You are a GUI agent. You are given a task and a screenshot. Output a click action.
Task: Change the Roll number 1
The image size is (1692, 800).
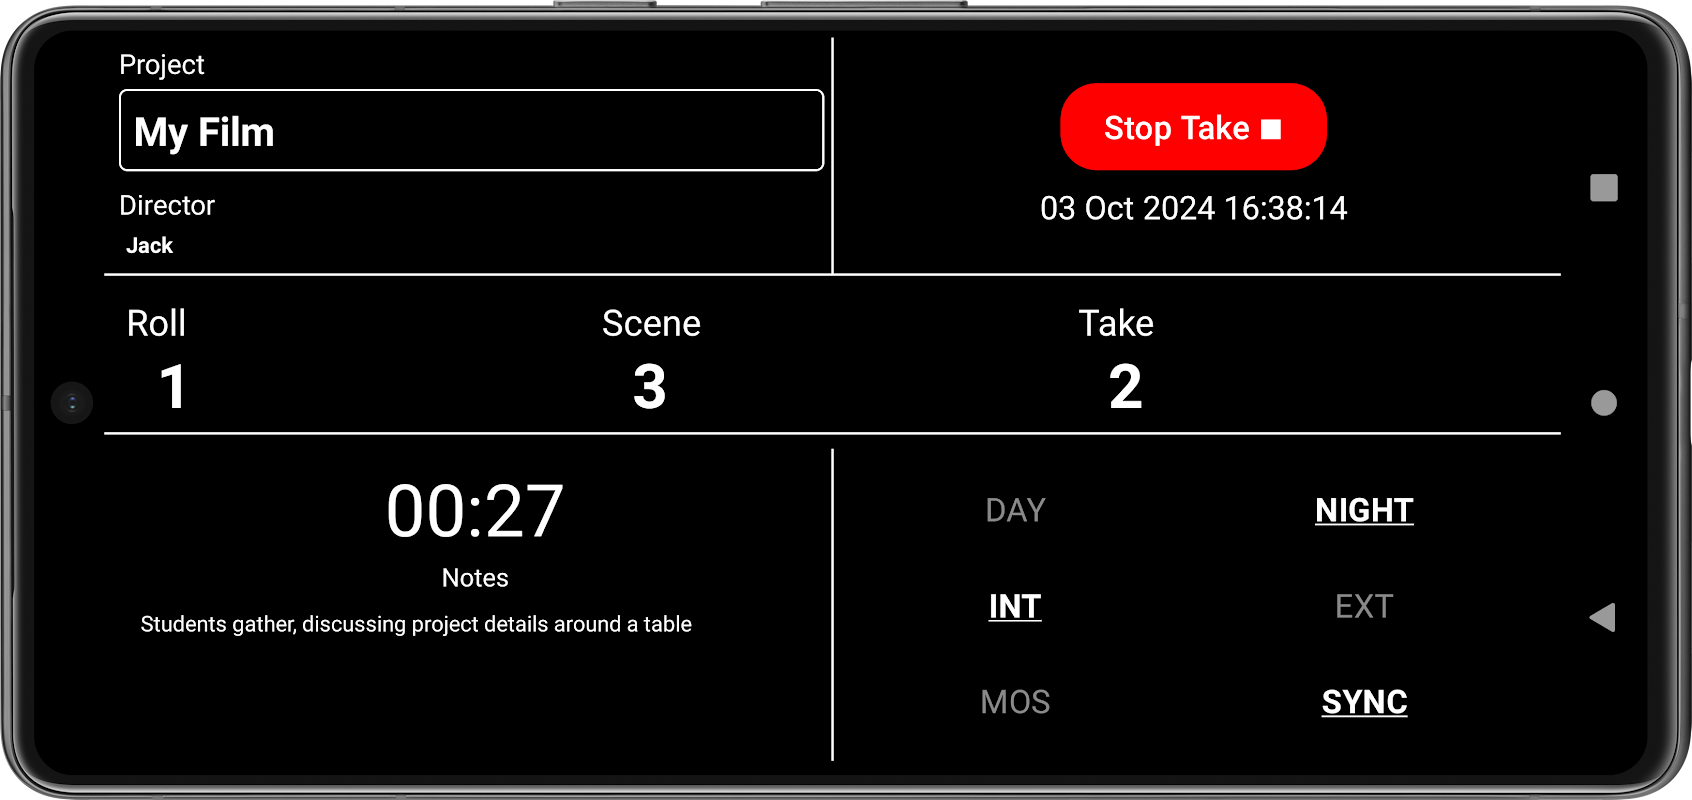(173, 387)
